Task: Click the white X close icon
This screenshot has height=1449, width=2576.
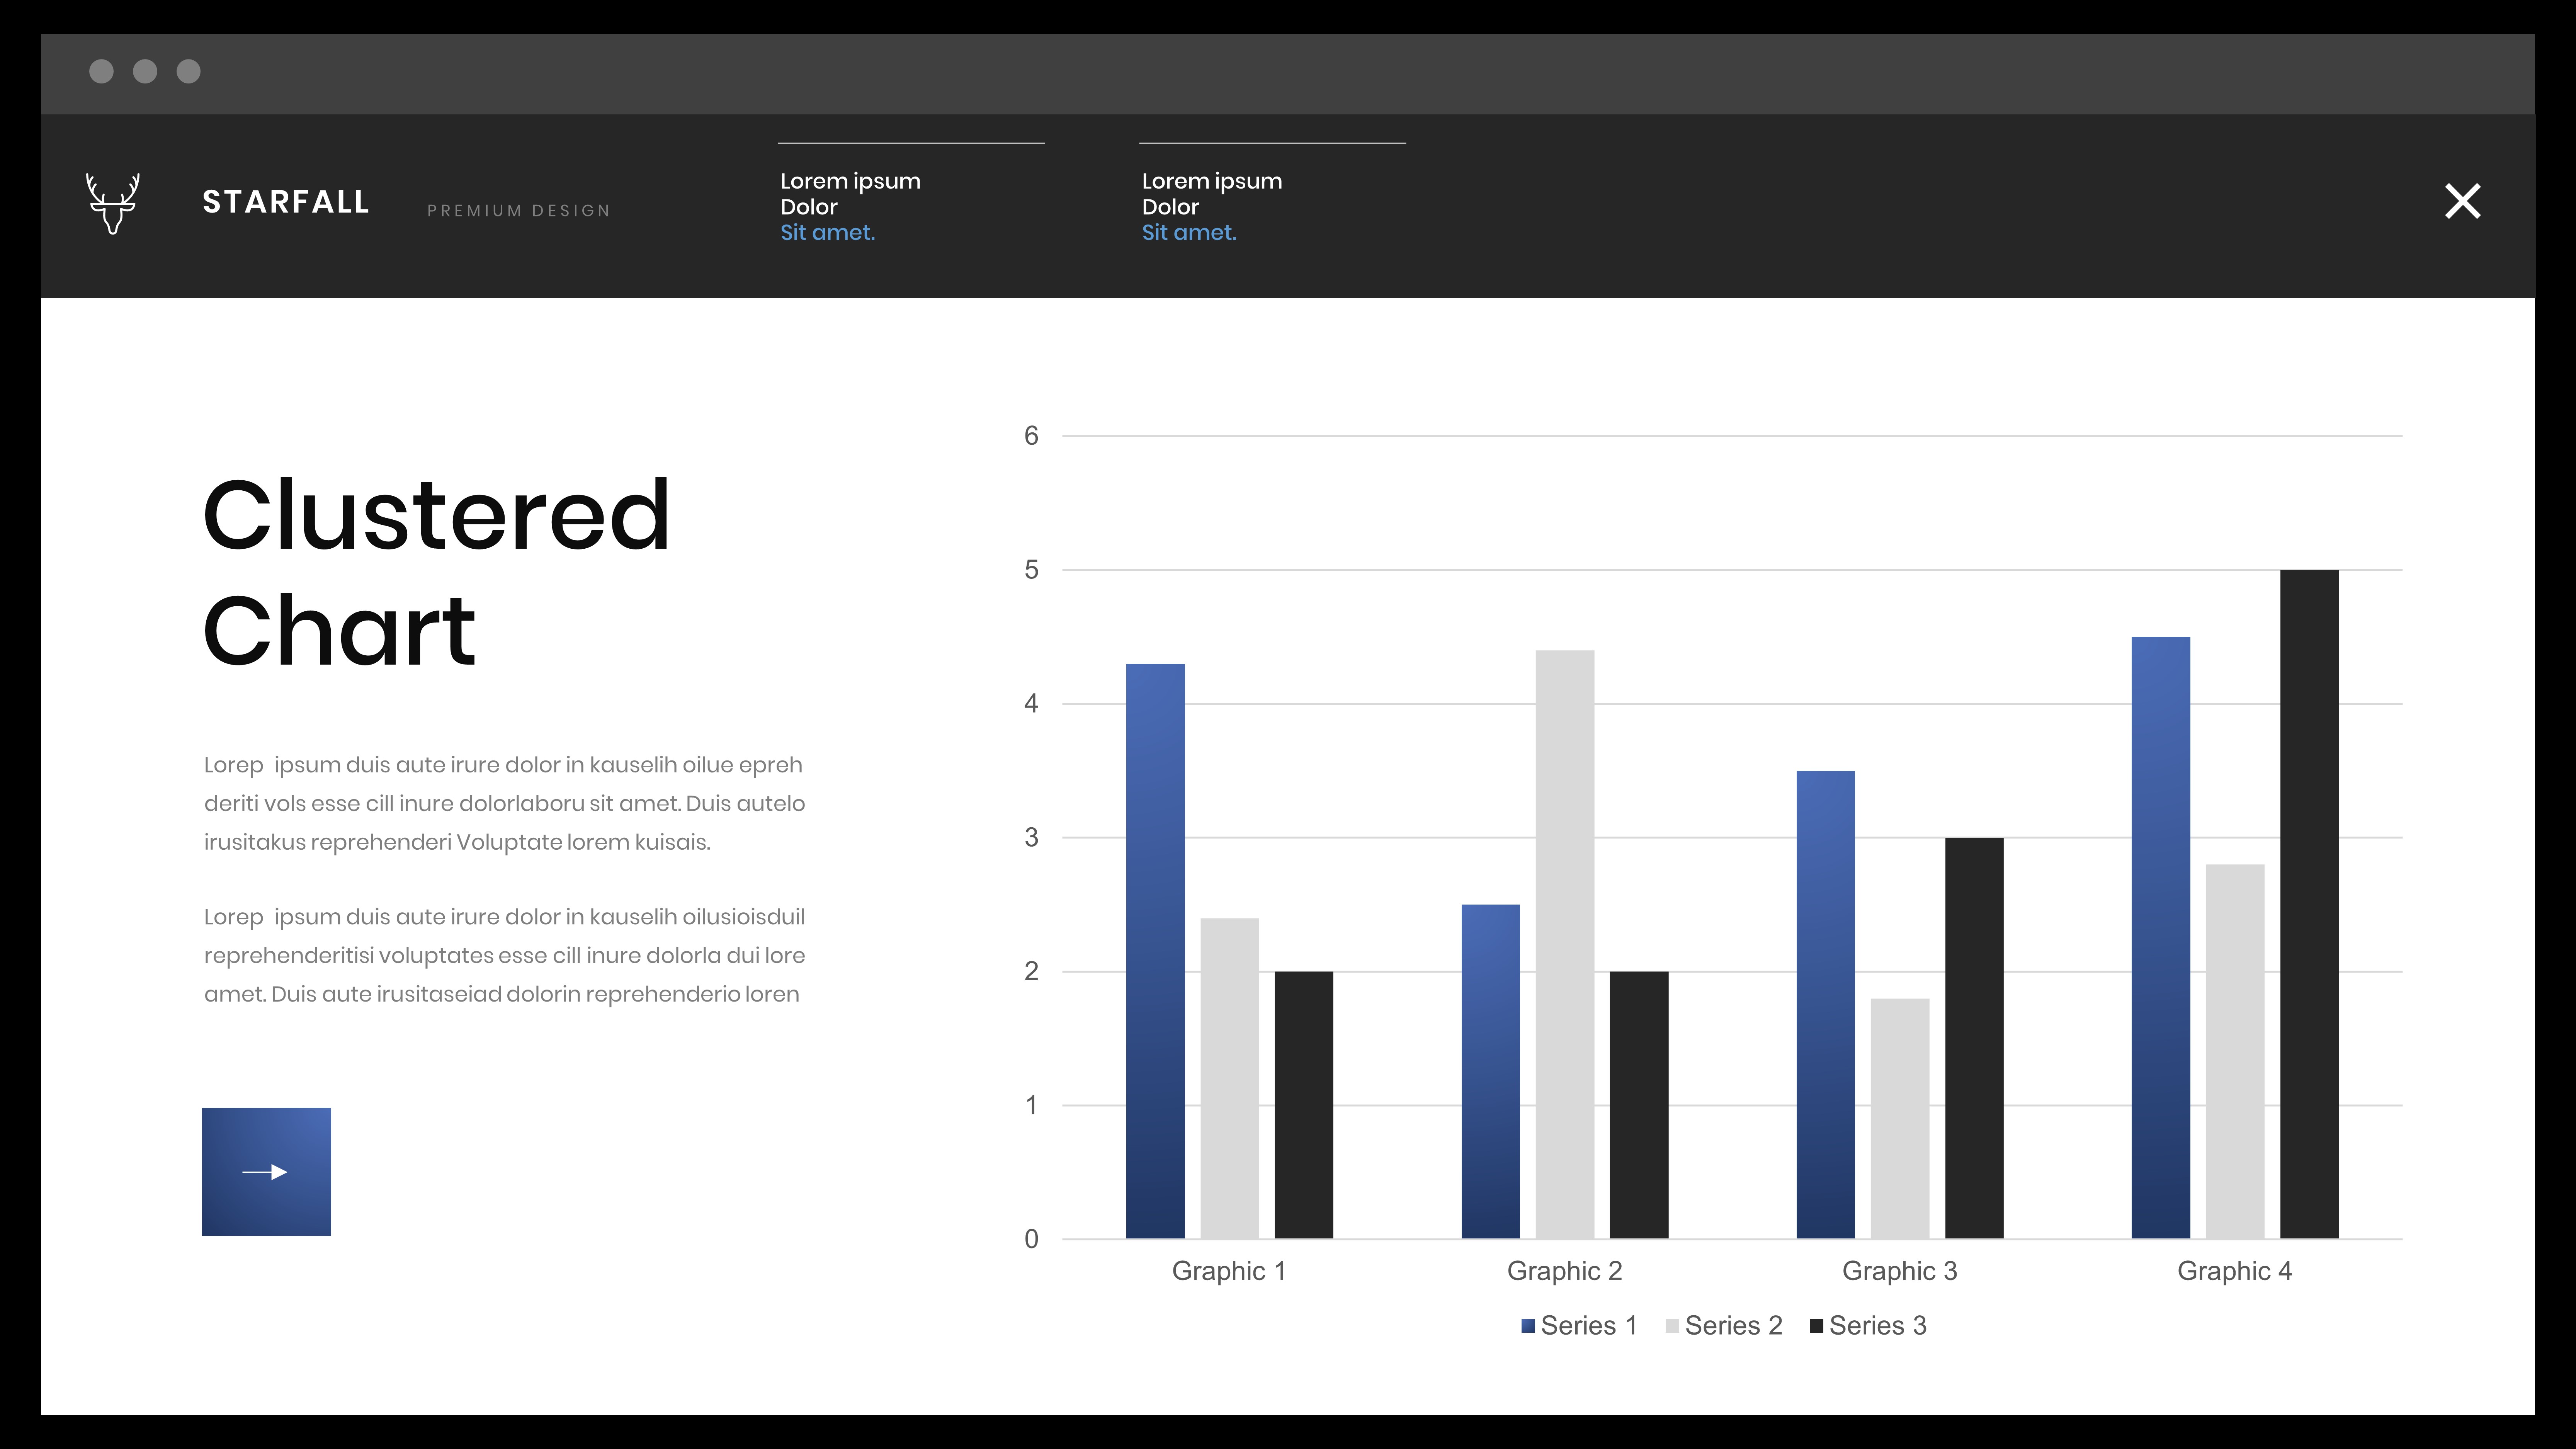Action: (2462, 201)
